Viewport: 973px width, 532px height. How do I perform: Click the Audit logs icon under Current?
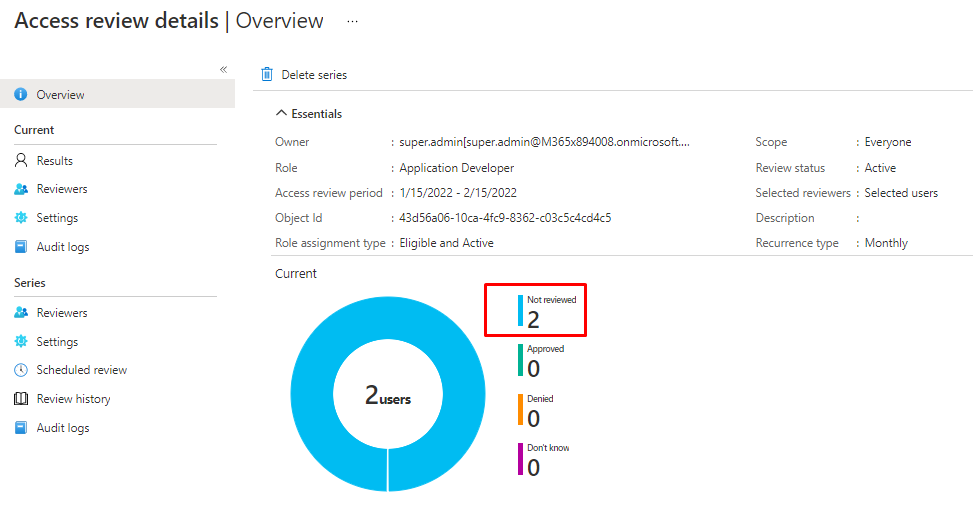click(20, 247)
